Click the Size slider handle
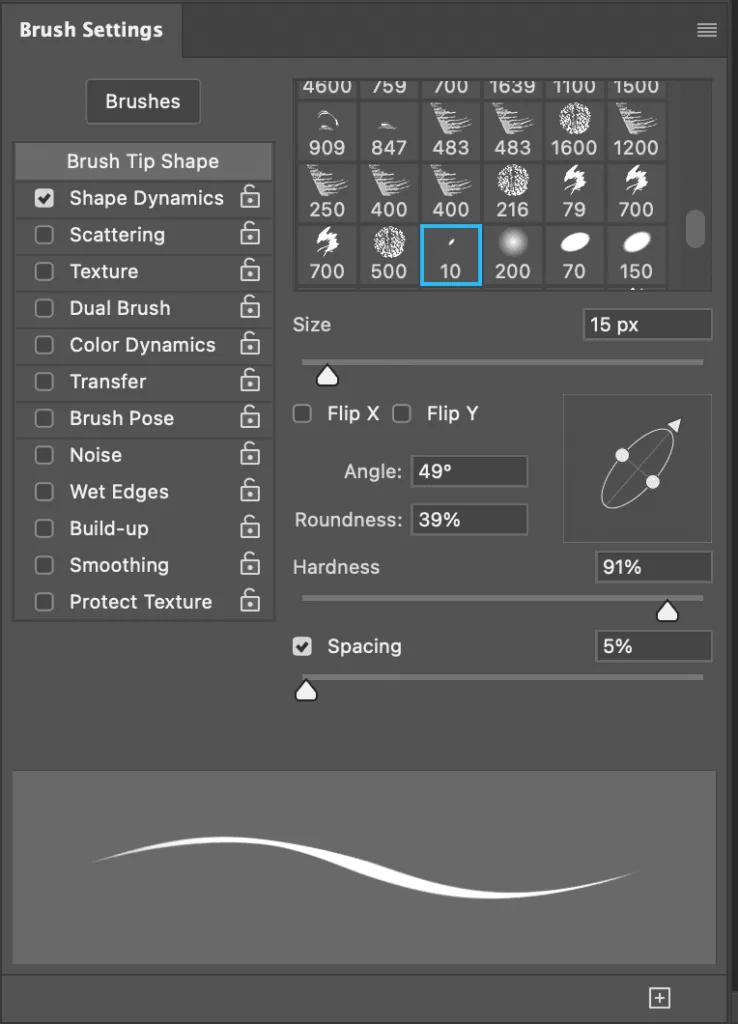The width and height of the screenshot is (738, 1024). (327, 376)
